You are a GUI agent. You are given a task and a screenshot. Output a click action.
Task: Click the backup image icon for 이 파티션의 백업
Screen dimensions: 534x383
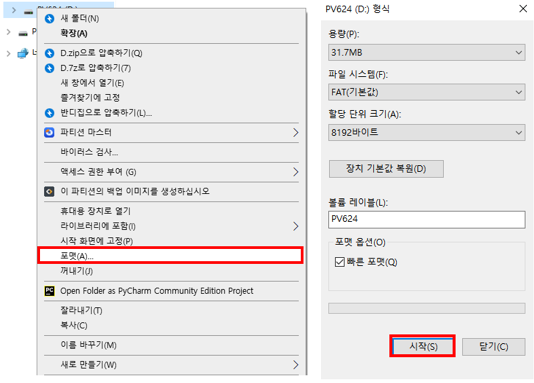[x=49, y=191]
